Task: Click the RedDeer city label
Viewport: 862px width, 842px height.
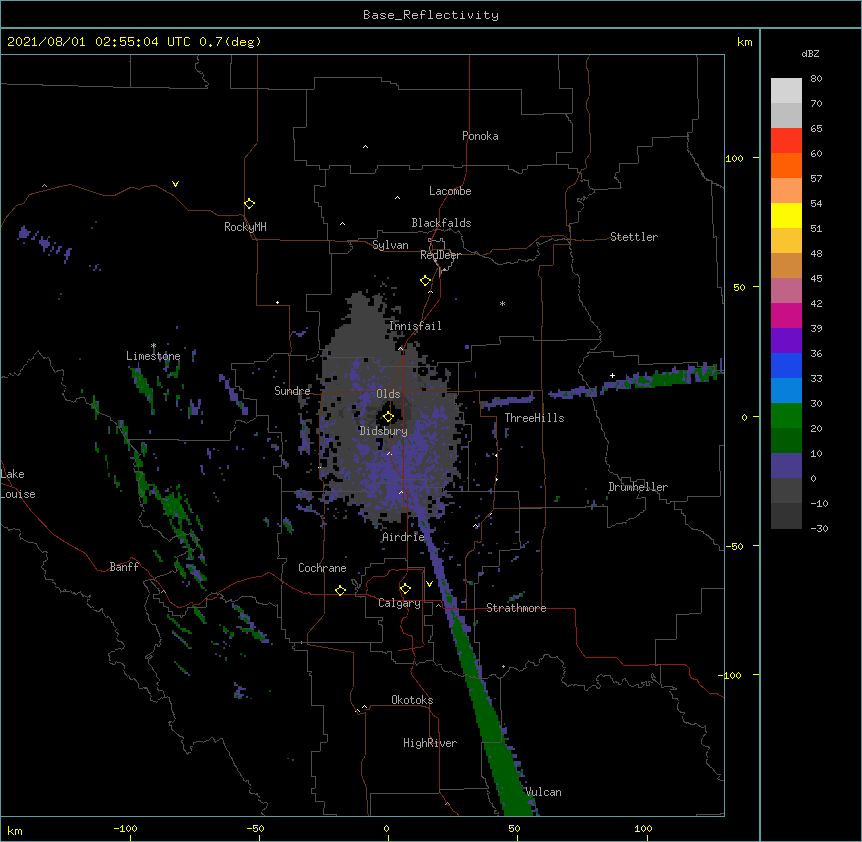Action: [440, 255]
